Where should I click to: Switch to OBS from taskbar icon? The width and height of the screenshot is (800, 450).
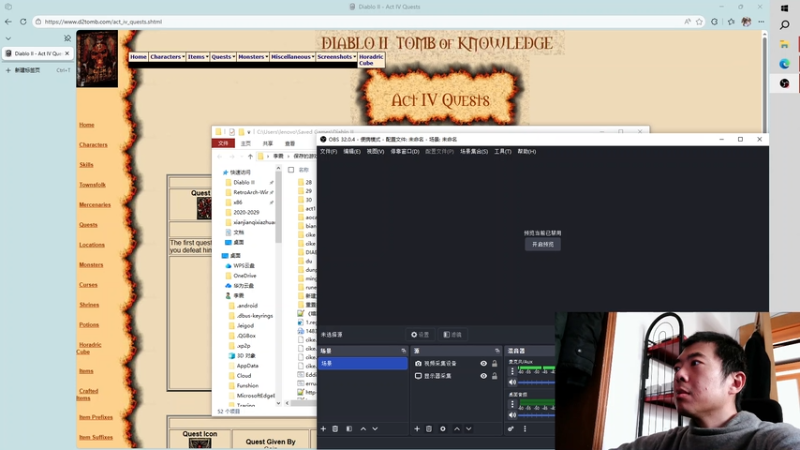tap(785, 83)
